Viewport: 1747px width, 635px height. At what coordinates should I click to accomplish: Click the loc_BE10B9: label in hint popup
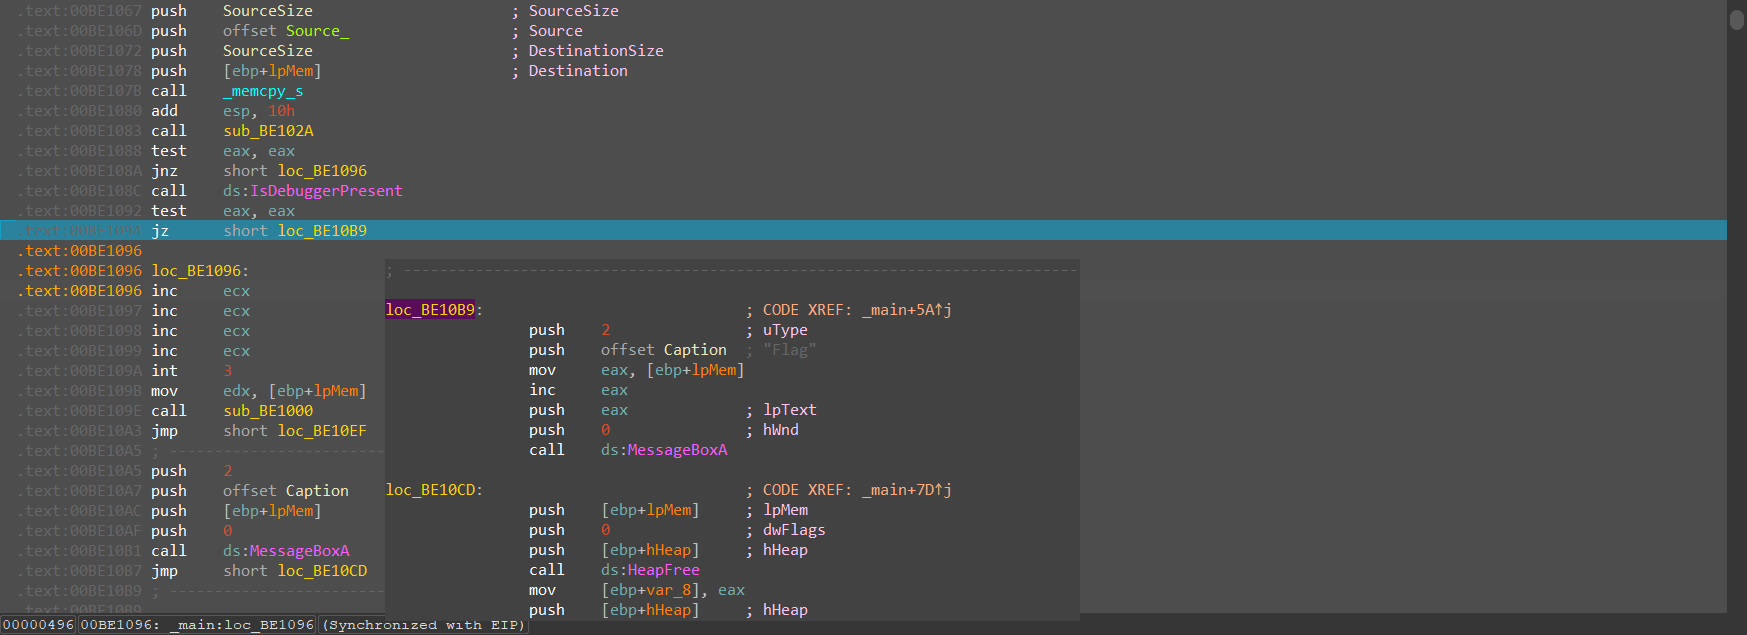tap(434, 310)
